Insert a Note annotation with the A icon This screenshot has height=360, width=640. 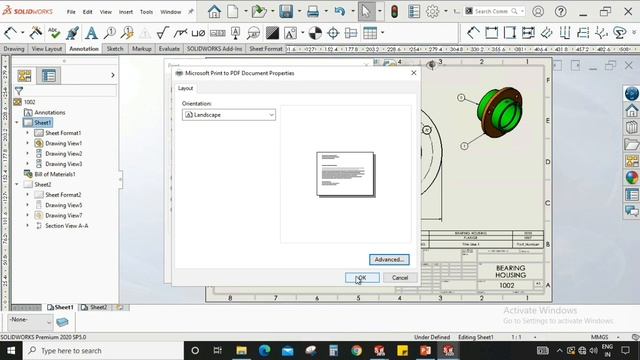pos(91,33)
